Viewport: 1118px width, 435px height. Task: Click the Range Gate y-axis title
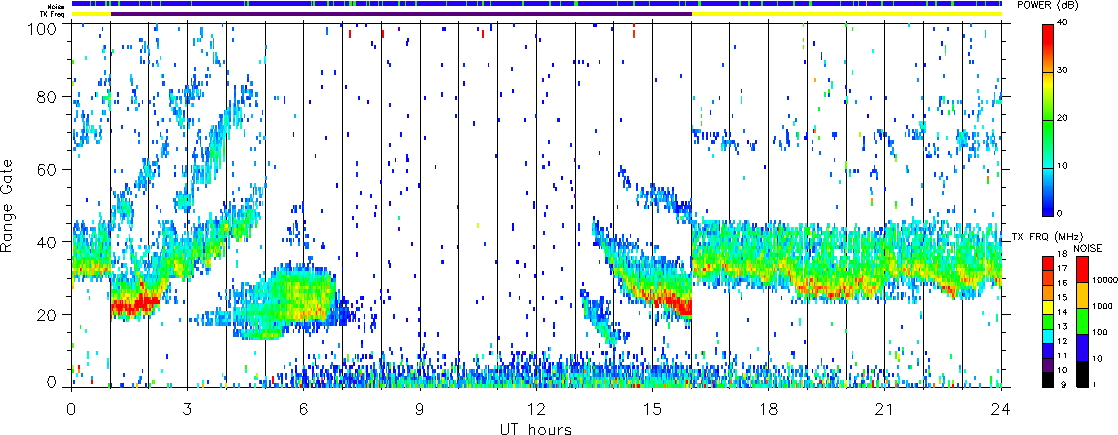[x=8, y=205]
